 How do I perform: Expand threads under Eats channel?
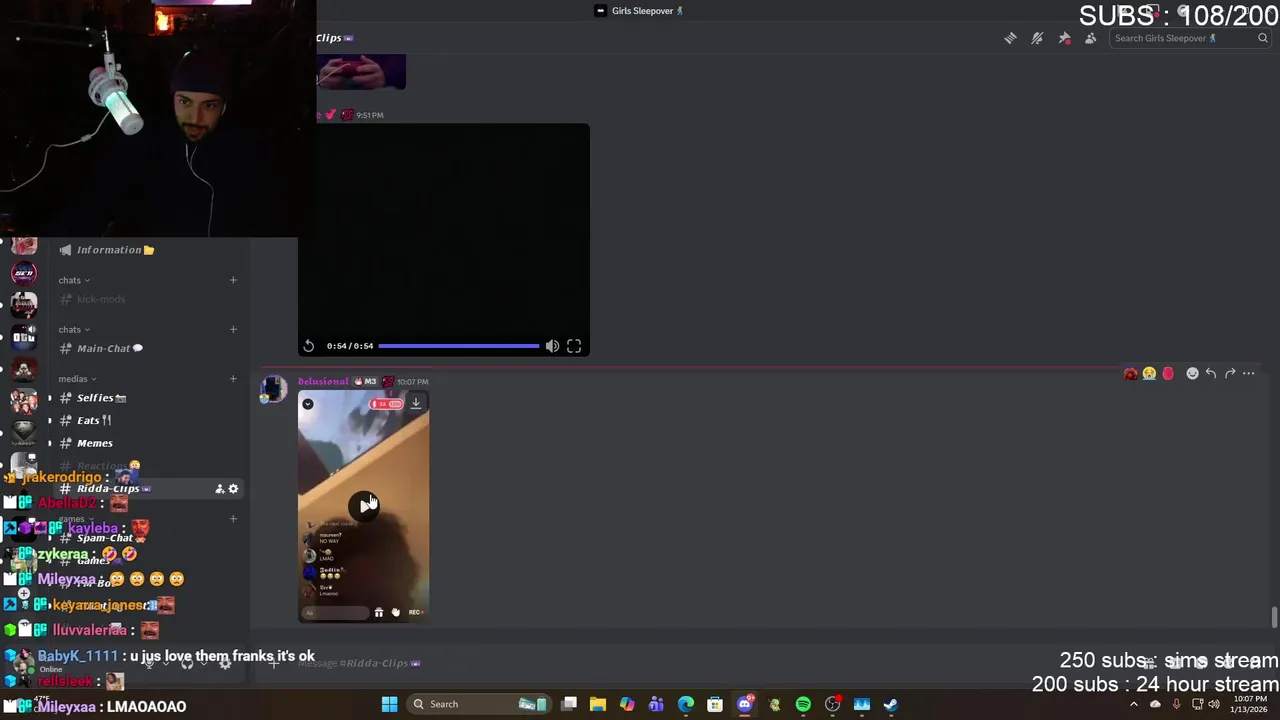(x=49, y=420)
